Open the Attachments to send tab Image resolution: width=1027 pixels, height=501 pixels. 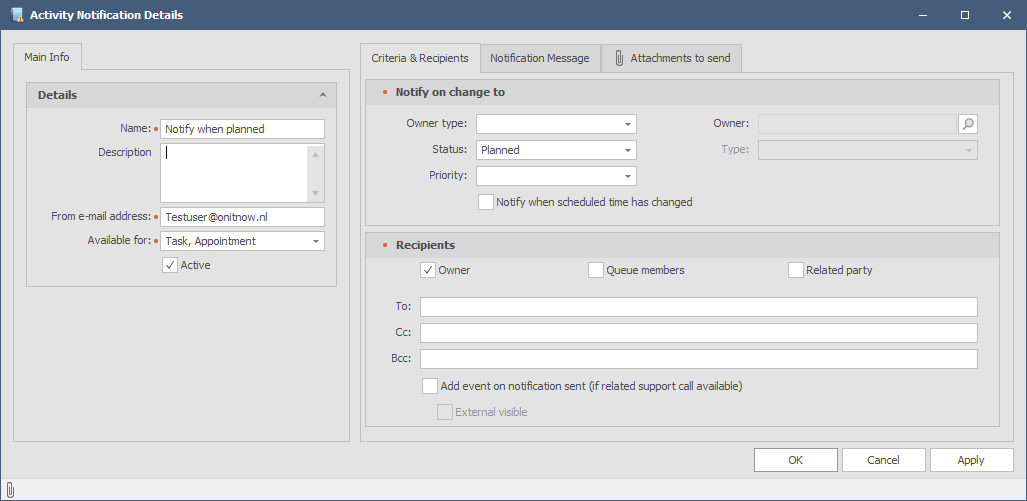(x=671, y=58)
